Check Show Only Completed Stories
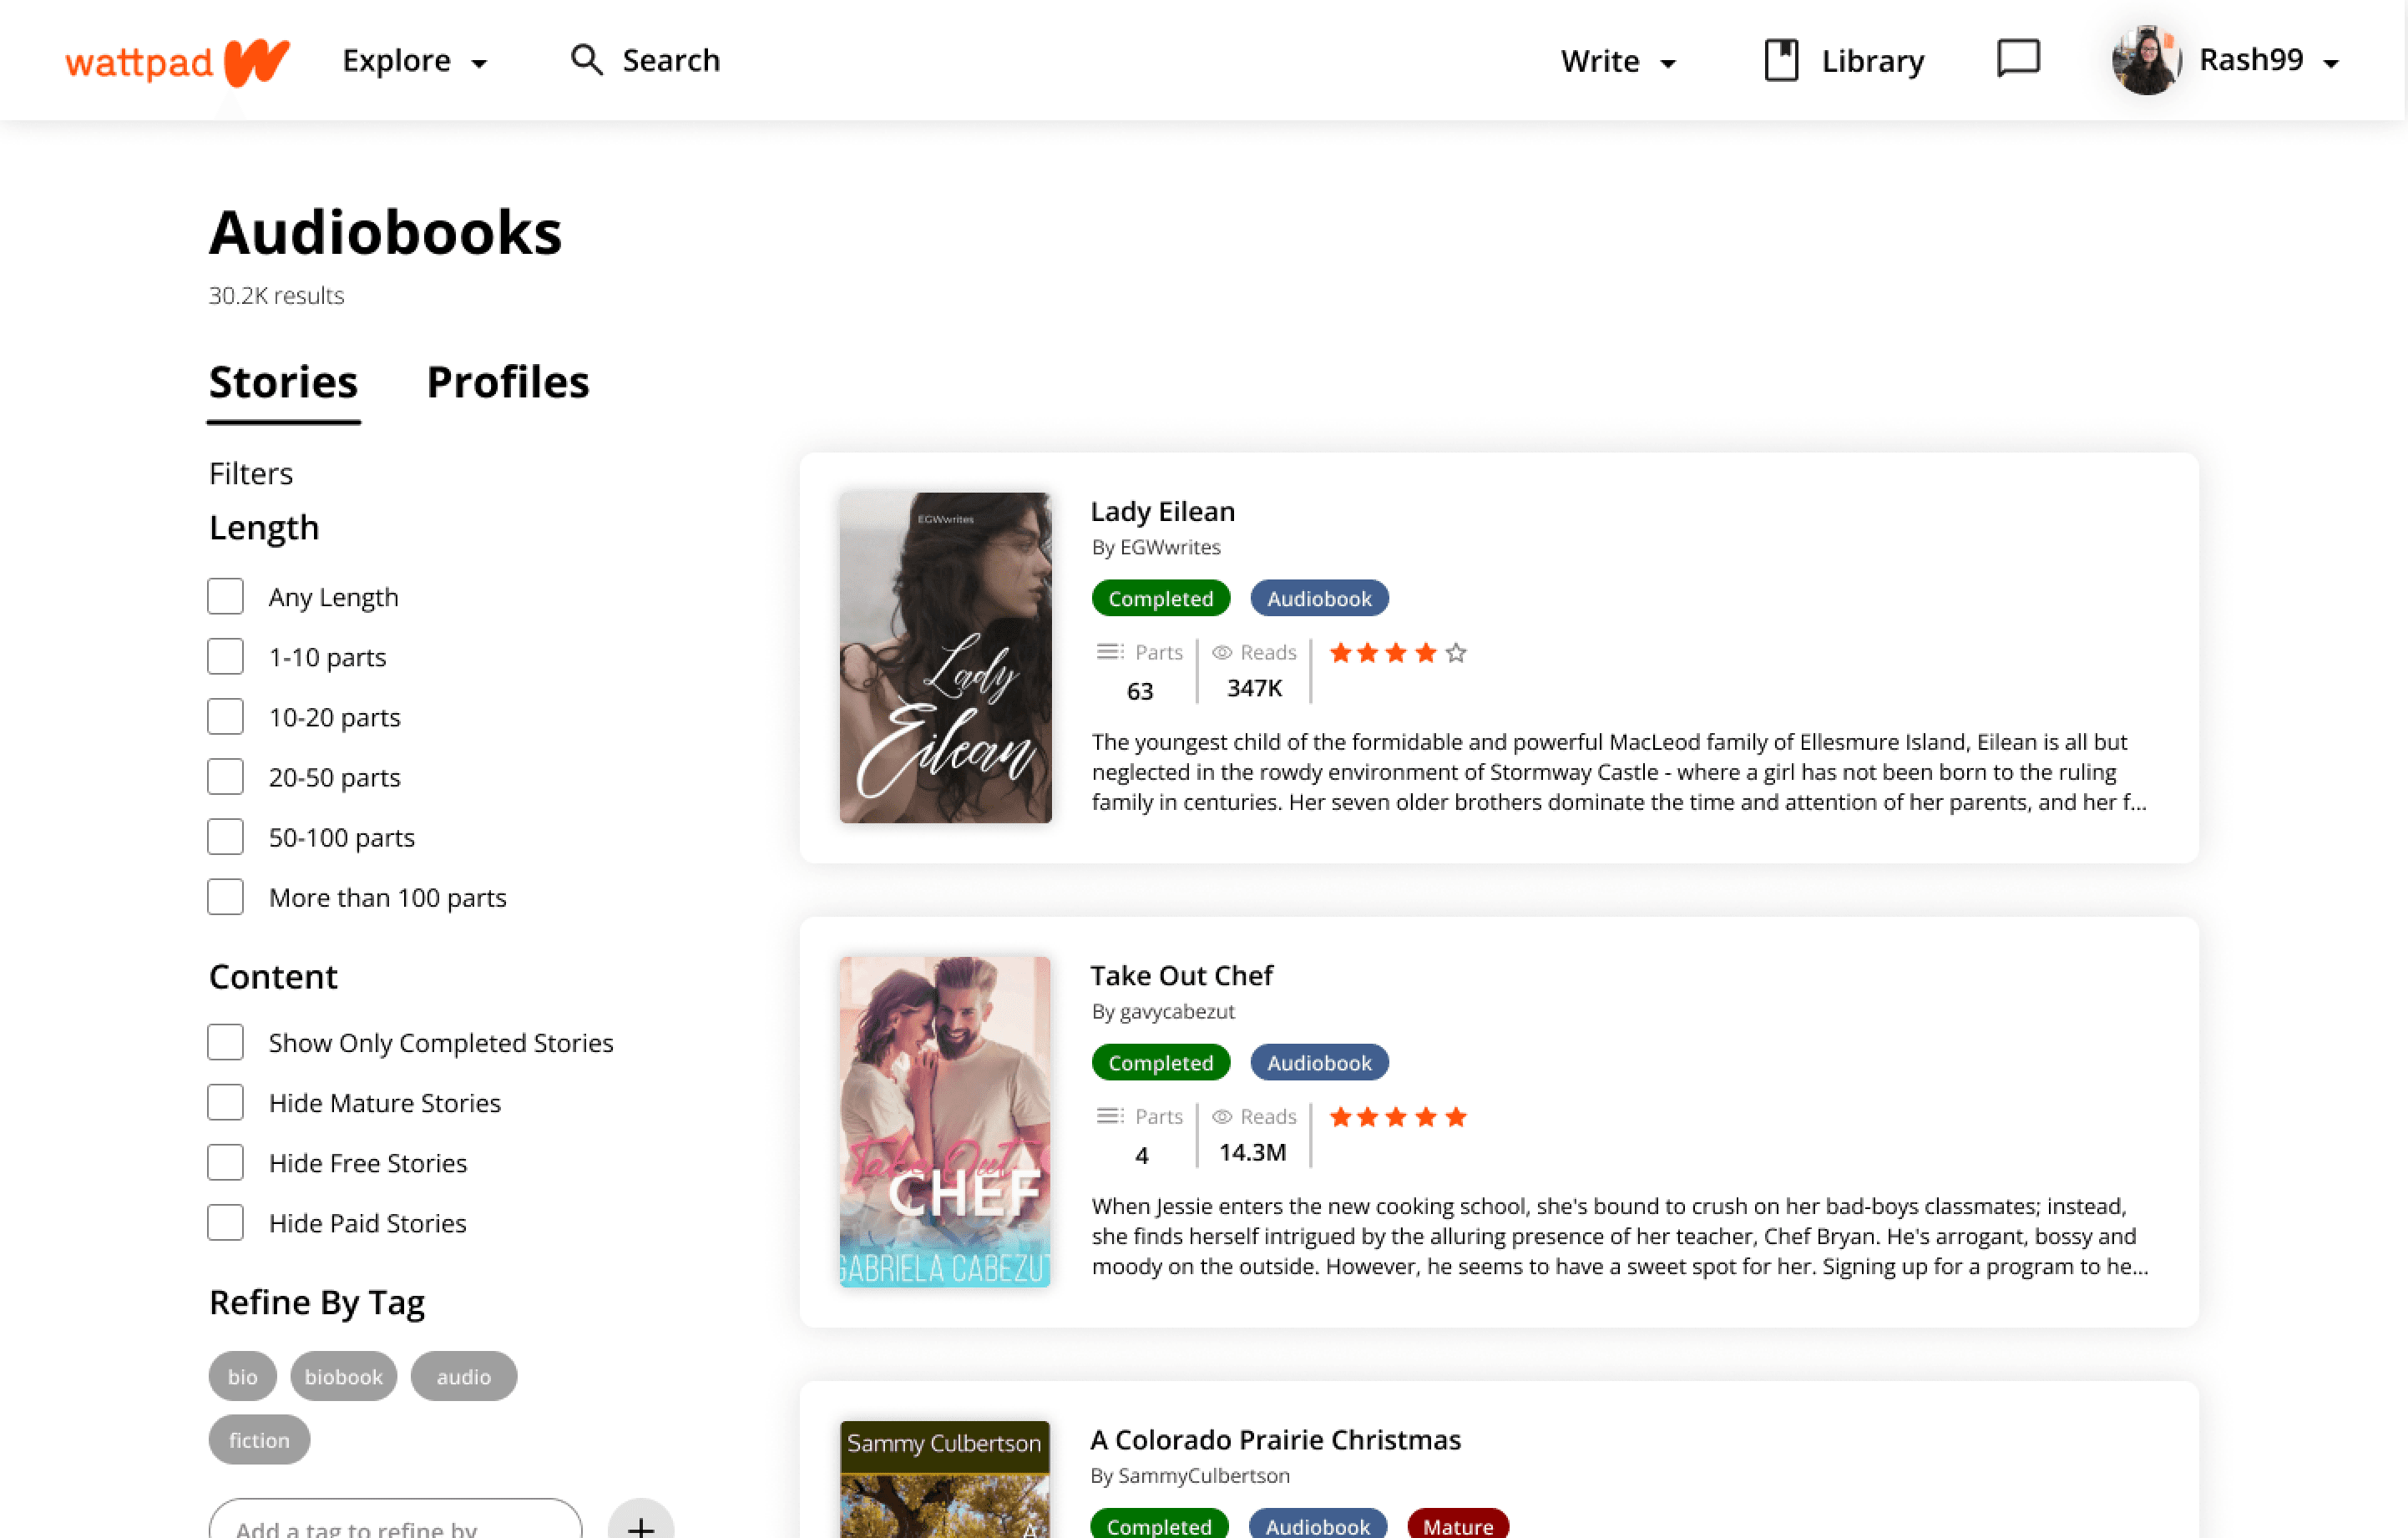Screen dimensions: 2408x1538 [225, 1042]
